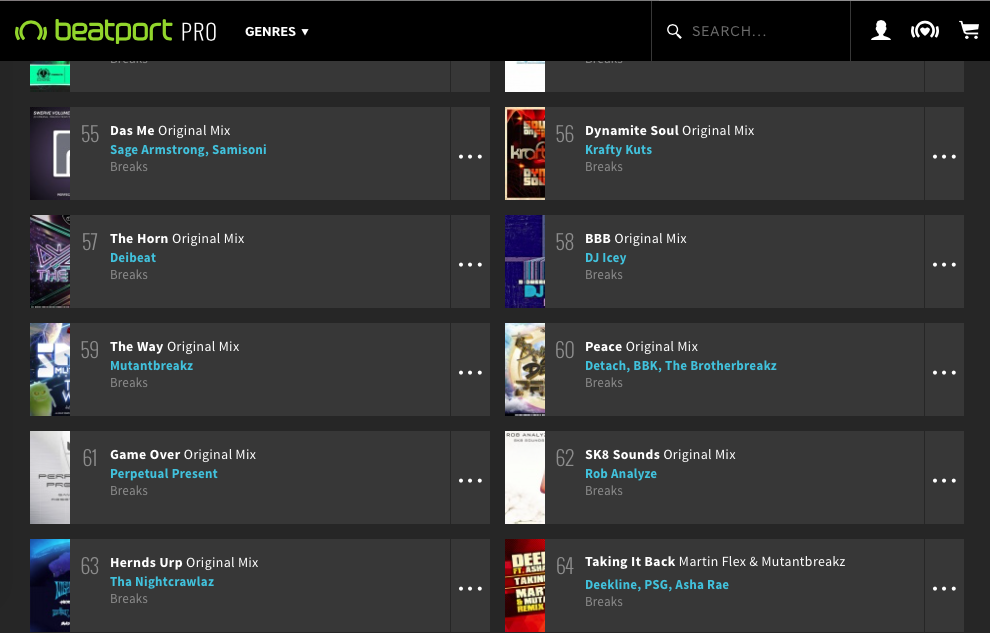This screenshot has width=990, height=633.
Task: Open track The Way Original Mix
Action: (x=174, y=346)
